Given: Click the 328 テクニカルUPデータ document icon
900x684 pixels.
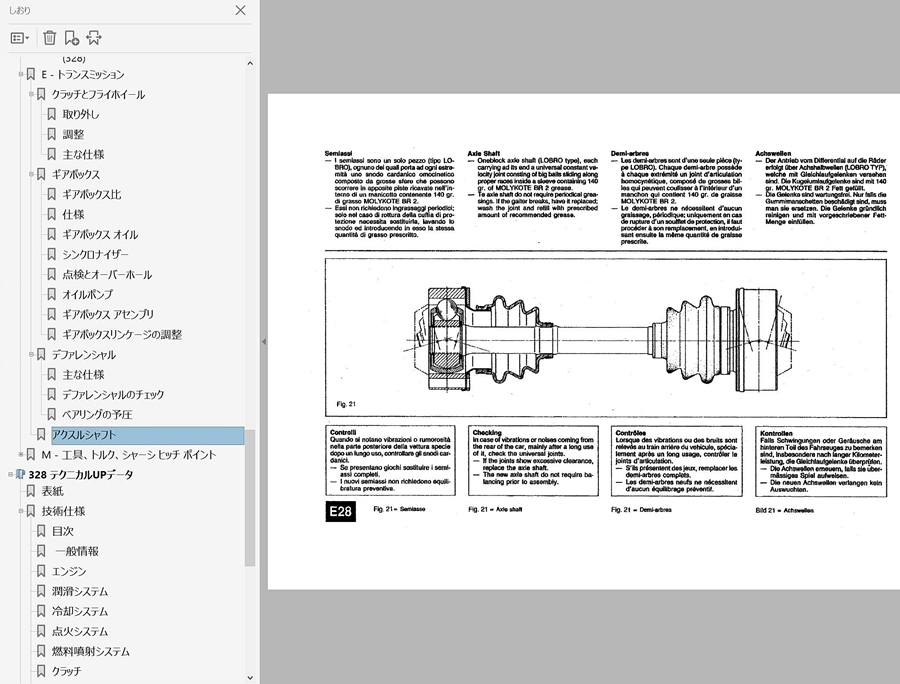Looking at the screenshot, I should pyautogui.click(x=20, y=475).
